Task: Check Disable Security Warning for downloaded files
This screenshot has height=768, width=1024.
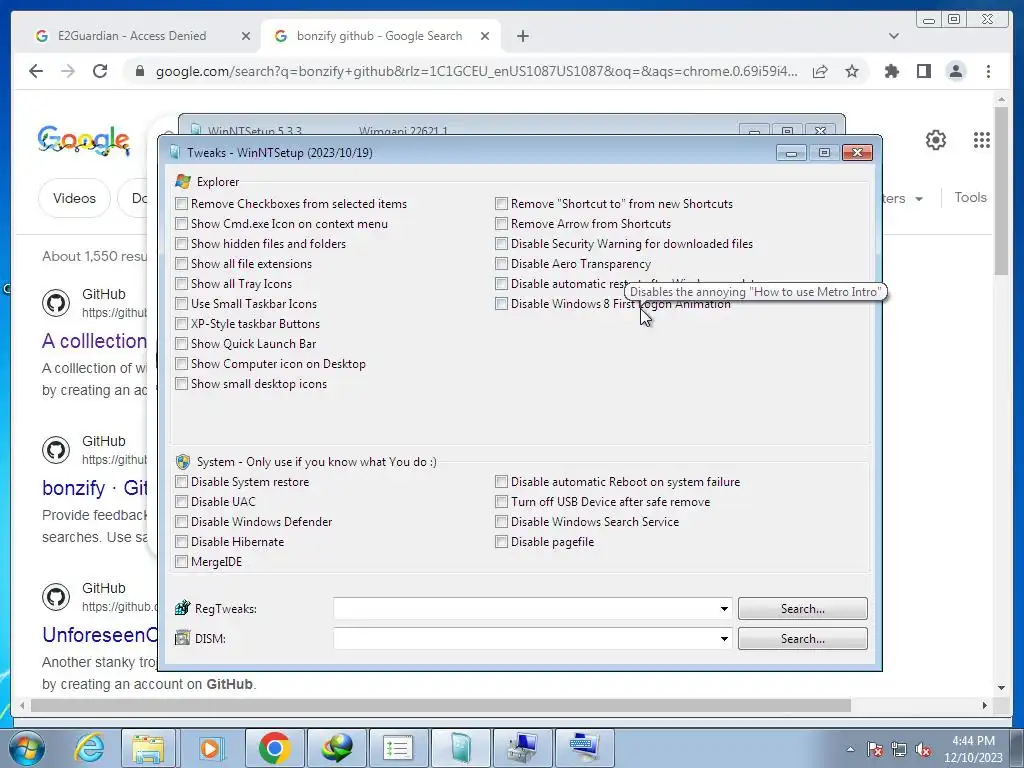Action: coord(501,244)
